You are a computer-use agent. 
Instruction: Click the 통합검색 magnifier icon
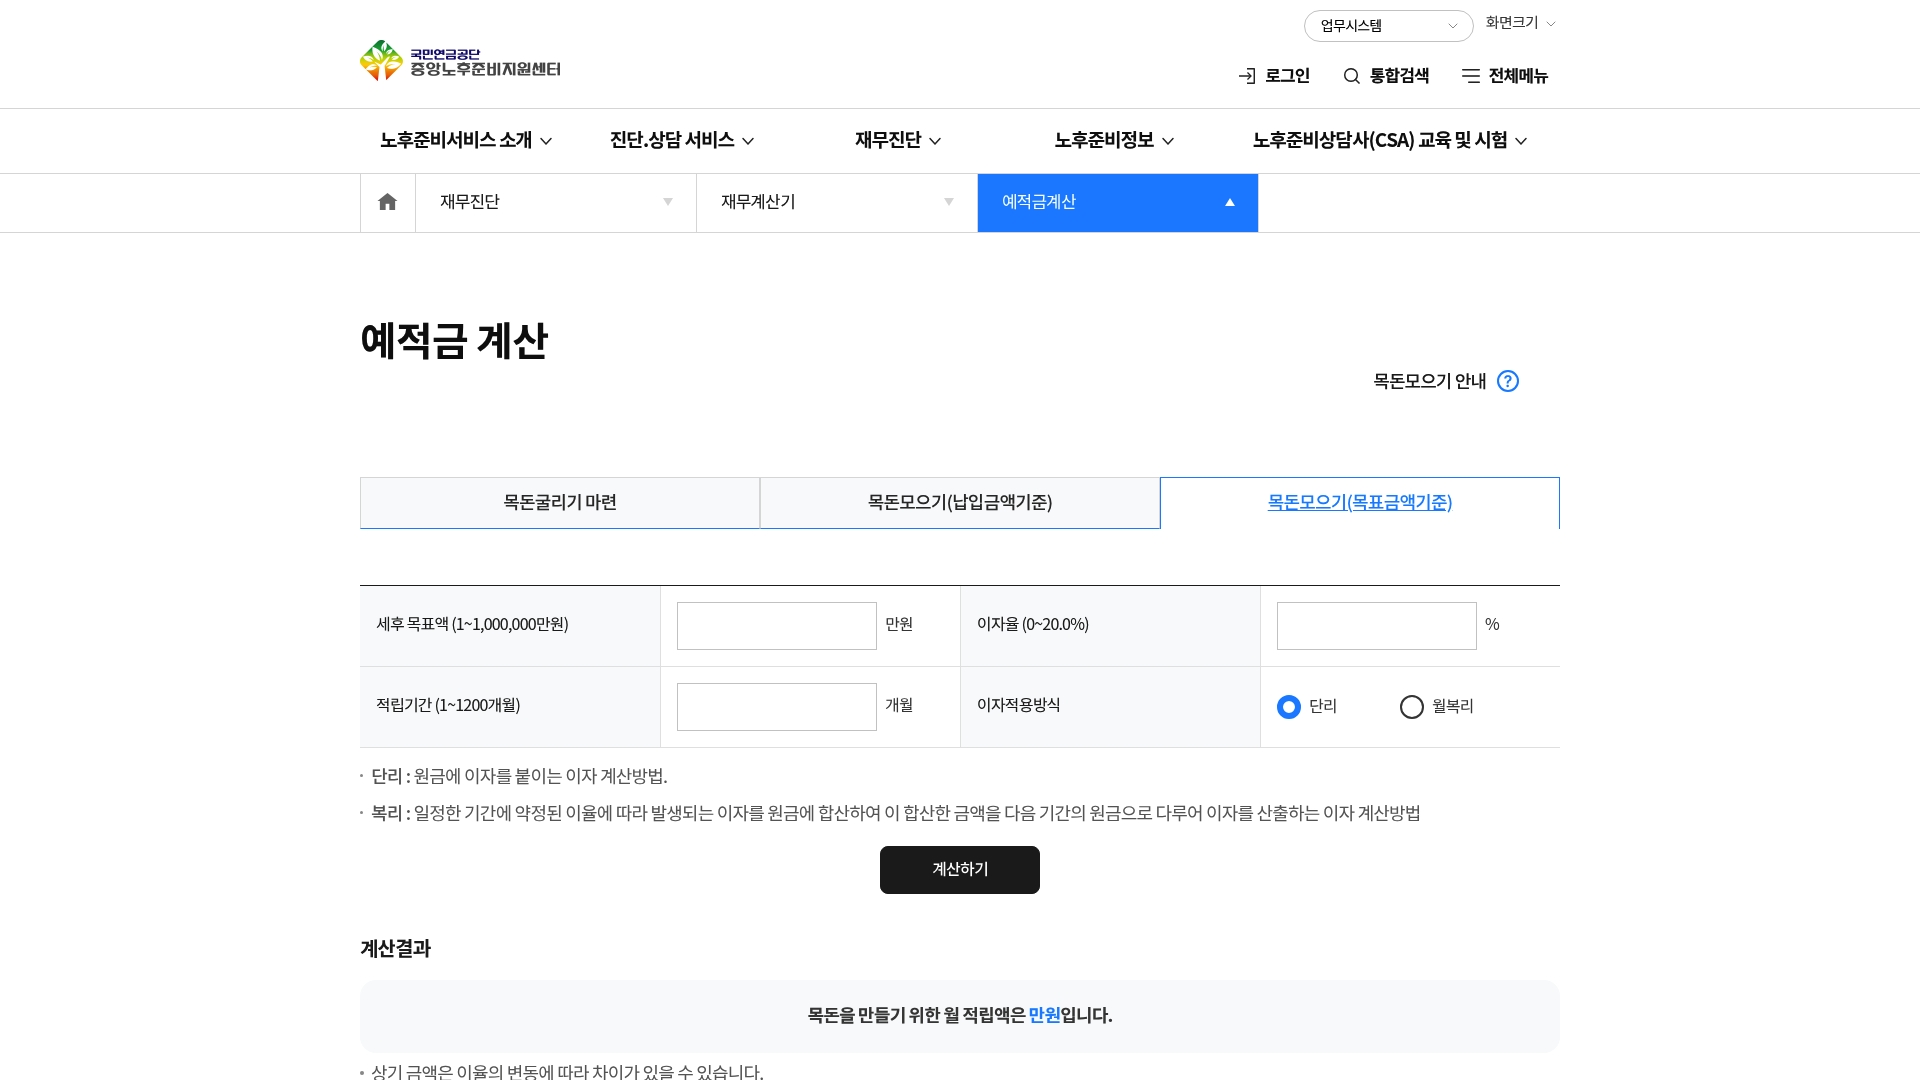(1351, 76)
